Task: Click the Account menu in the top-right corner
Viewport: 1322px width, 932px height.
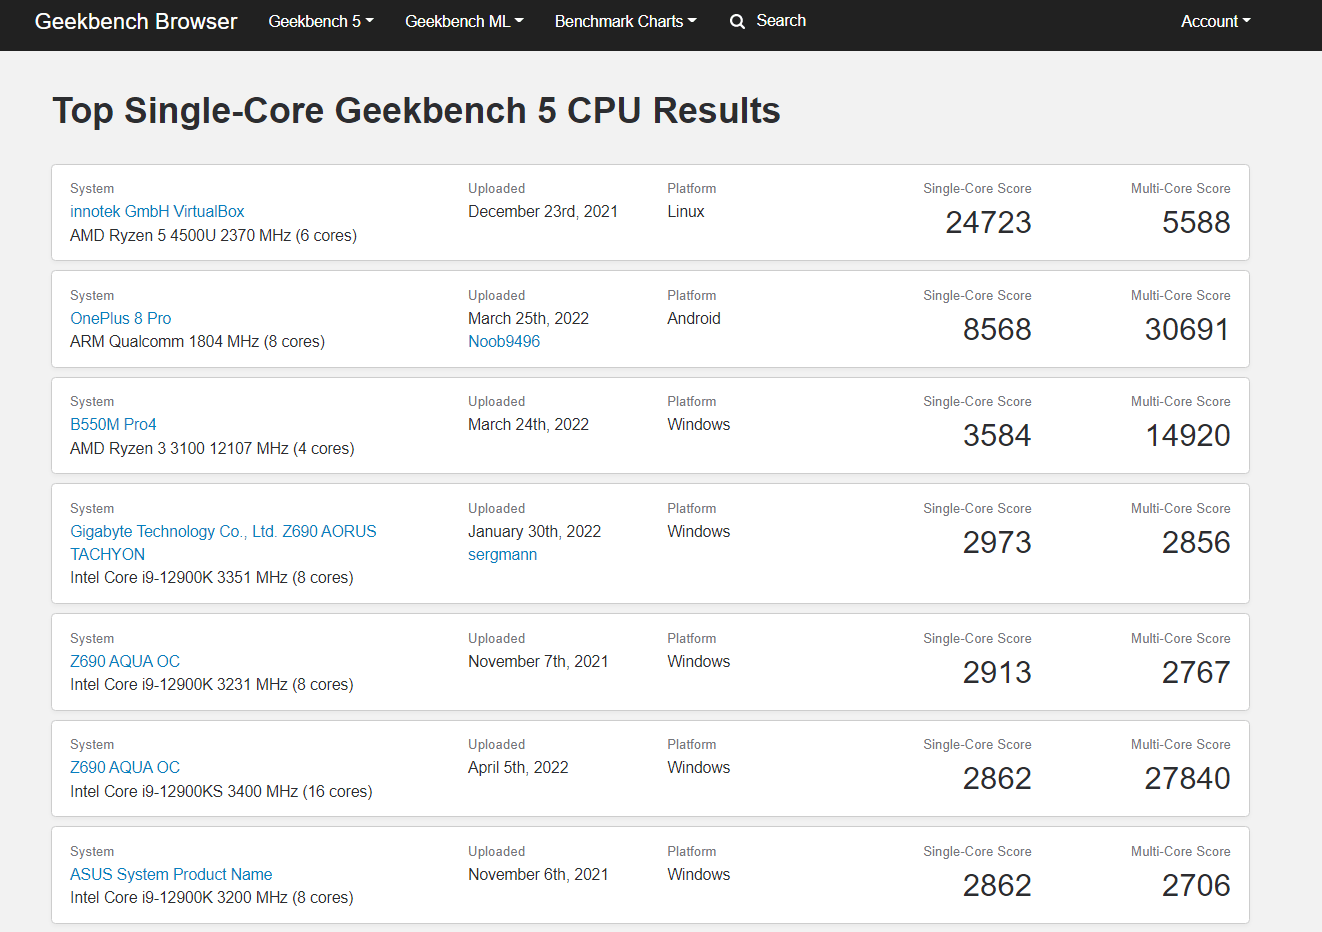Action: point(1215,20)
